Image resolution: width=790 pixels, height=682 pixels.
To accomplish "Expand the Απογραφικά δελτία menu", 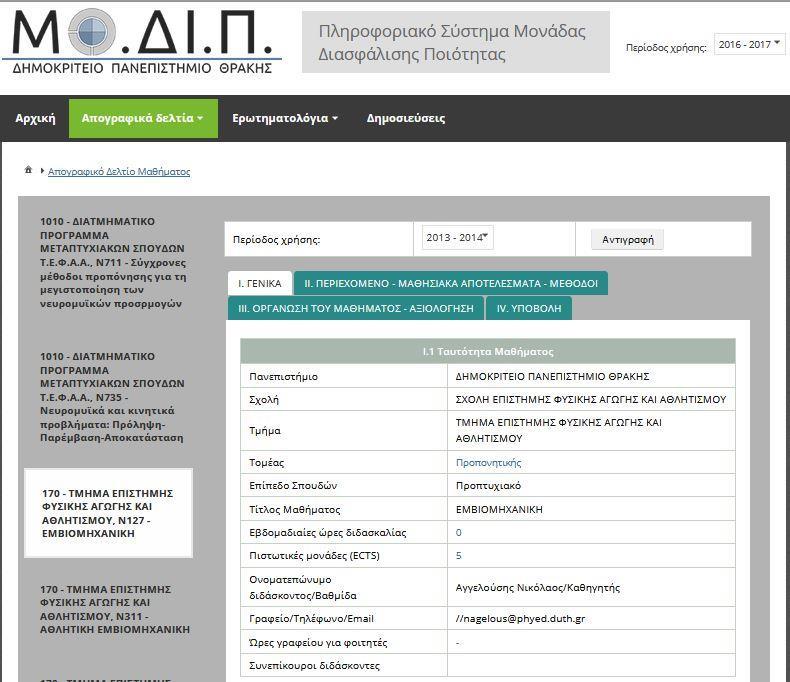I will 143,118.
